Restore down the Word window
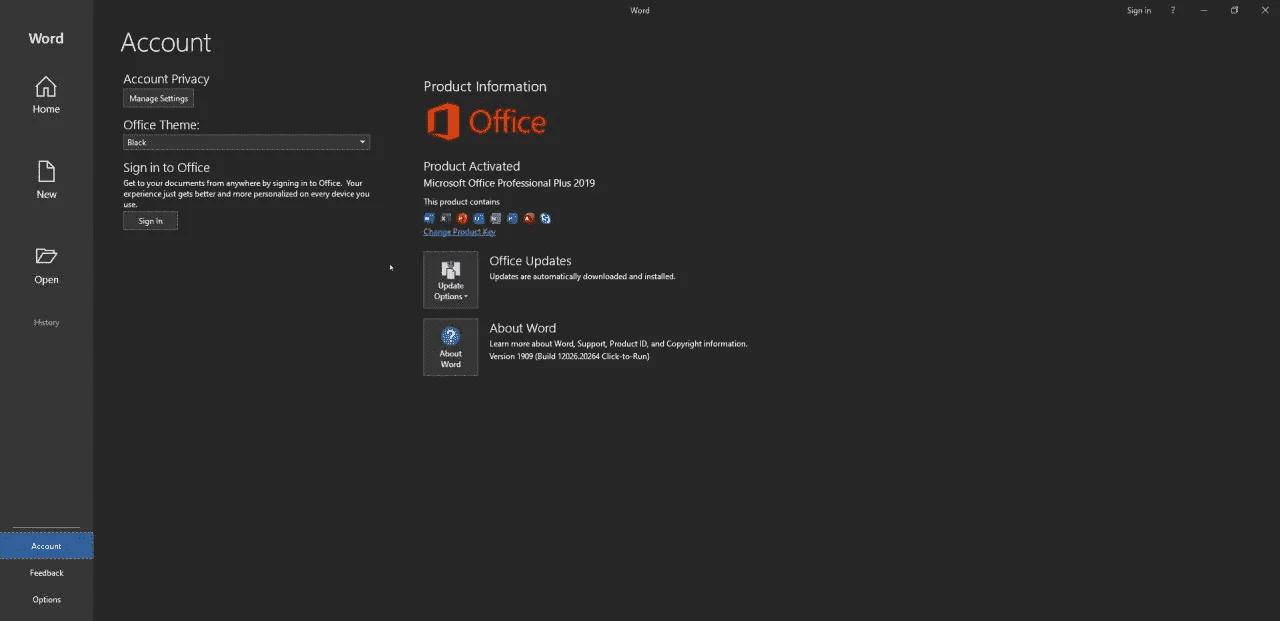The image size is (1280, 621). [1234, 10]
